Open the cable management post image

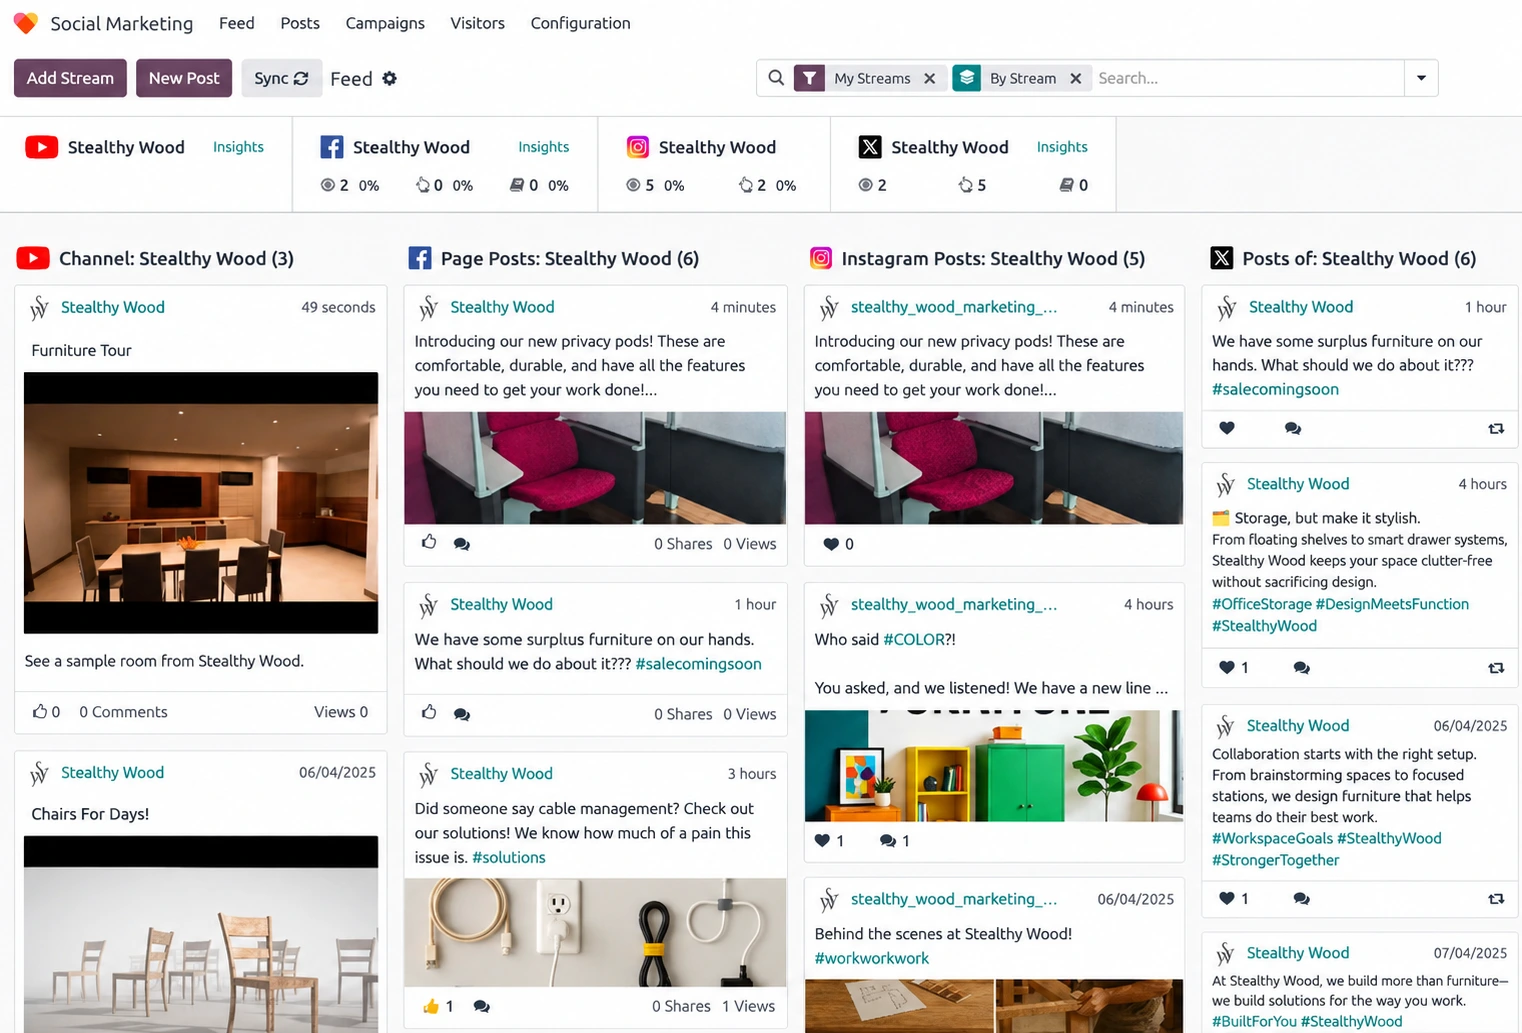click(x=595, y=932)
